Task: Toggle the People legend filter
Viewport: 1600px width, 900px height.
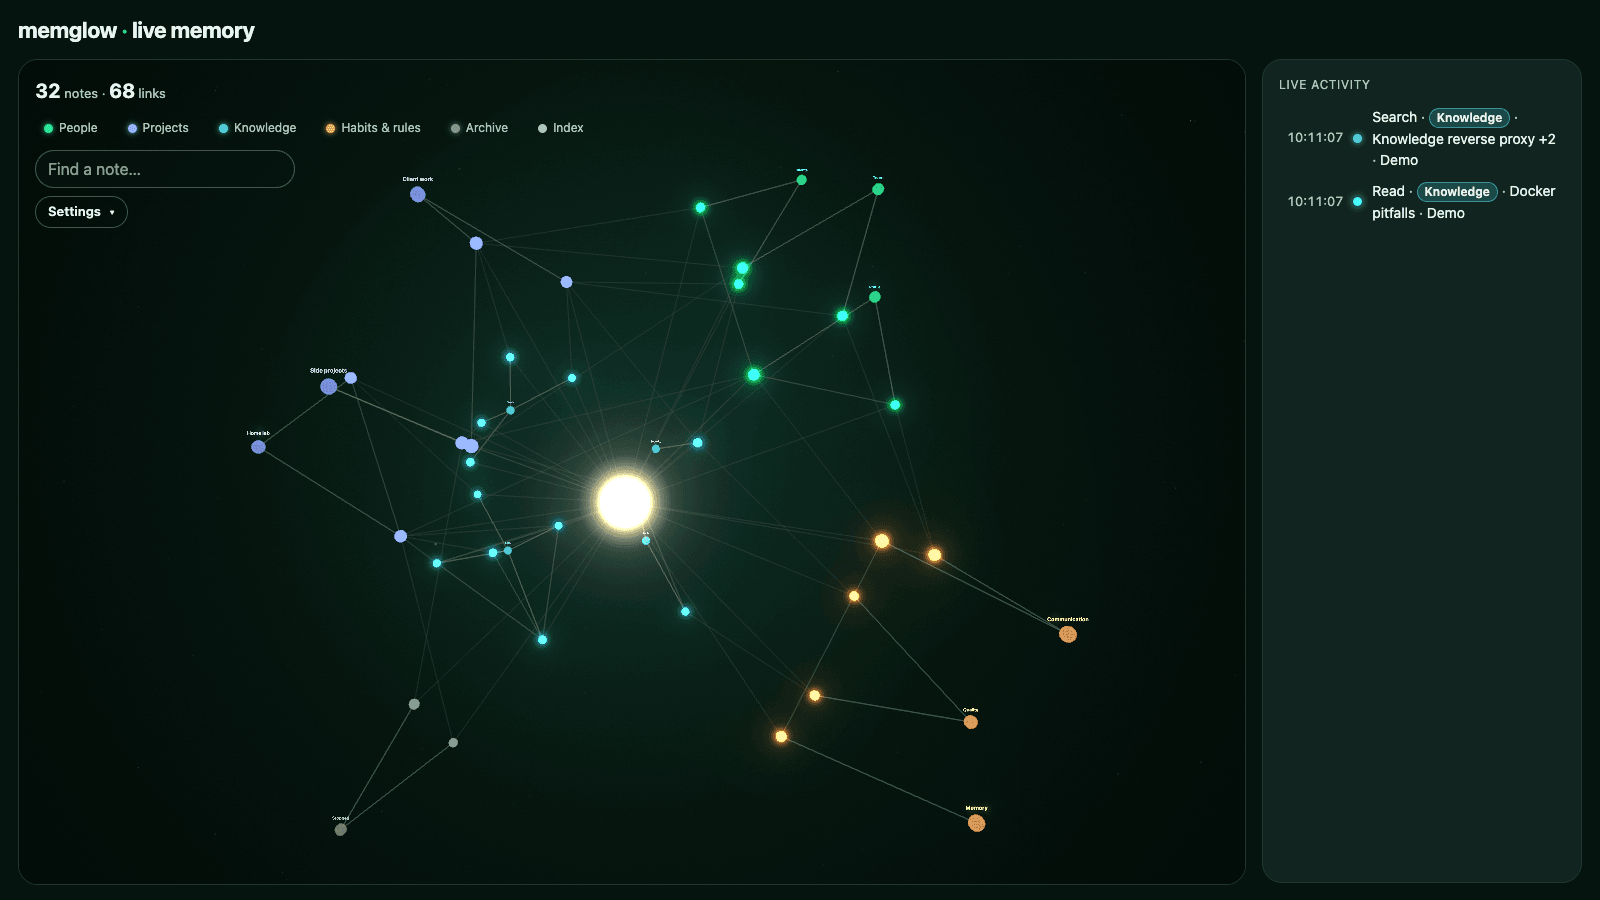Action: 70,128
